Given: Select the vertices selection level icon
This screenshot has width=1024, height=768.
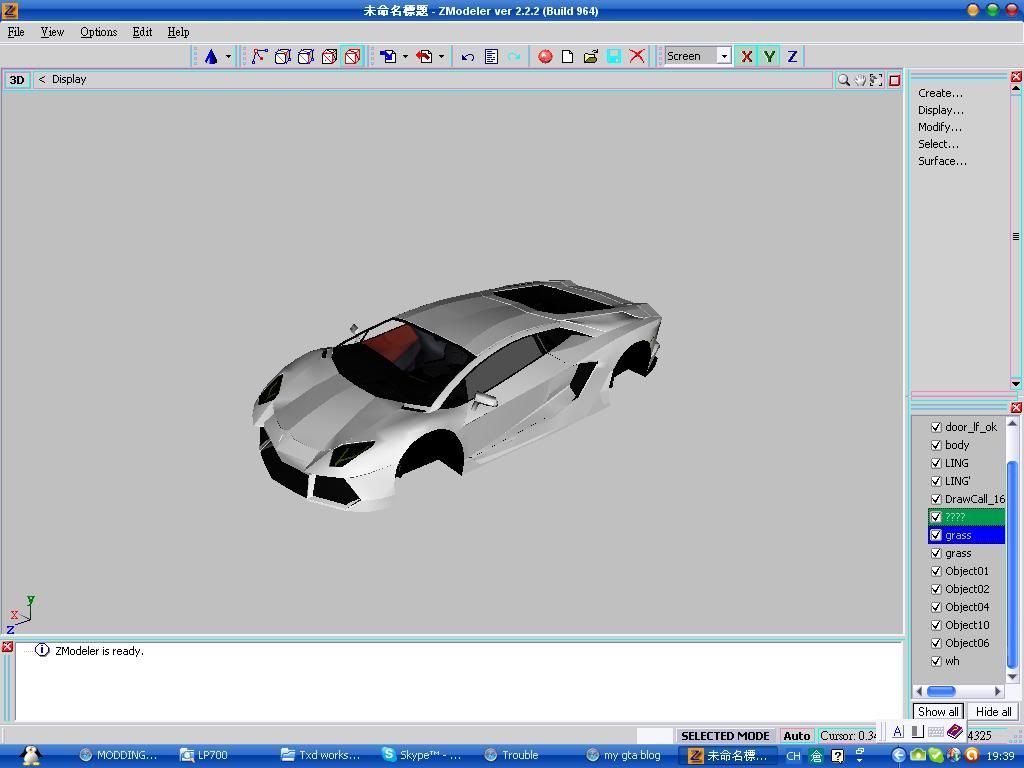Looking at the screenshot, I should tap(259, 57).
